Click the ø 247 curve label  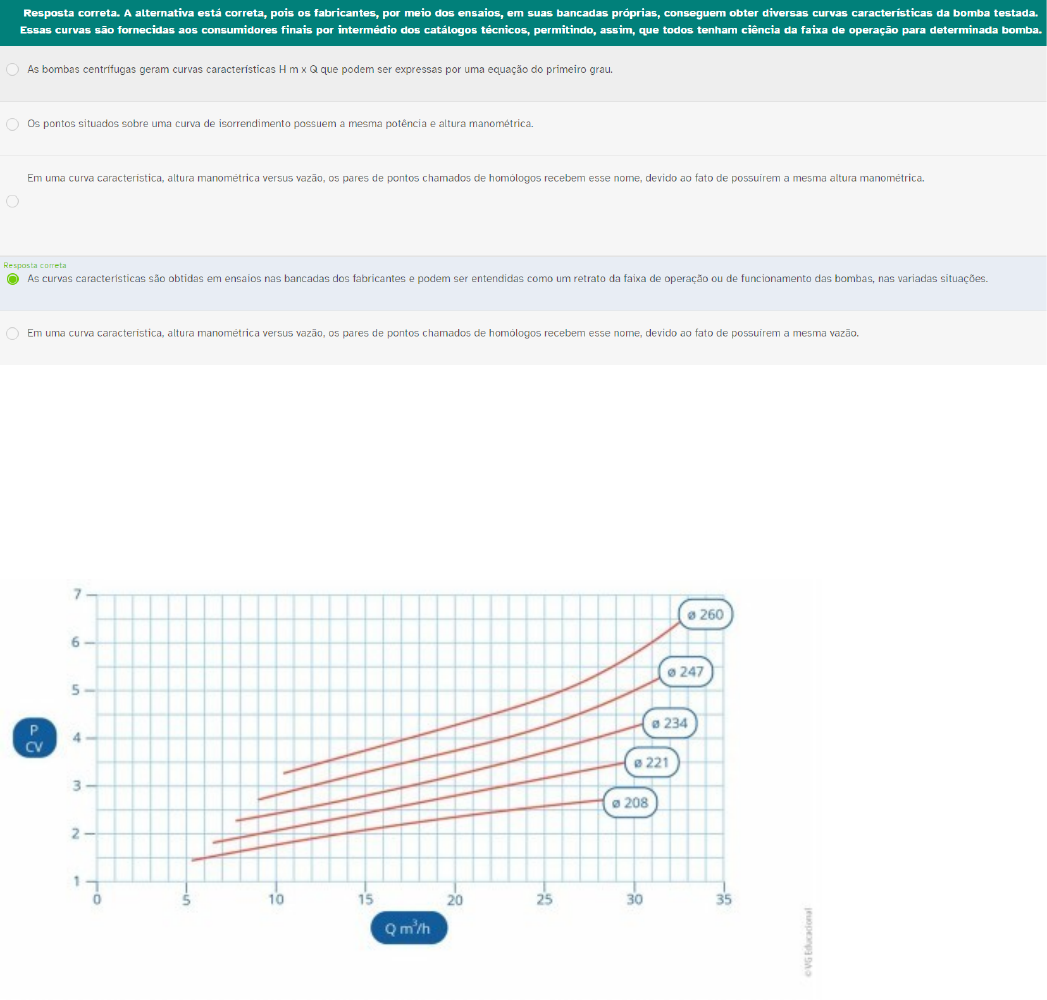click(686, 672)
